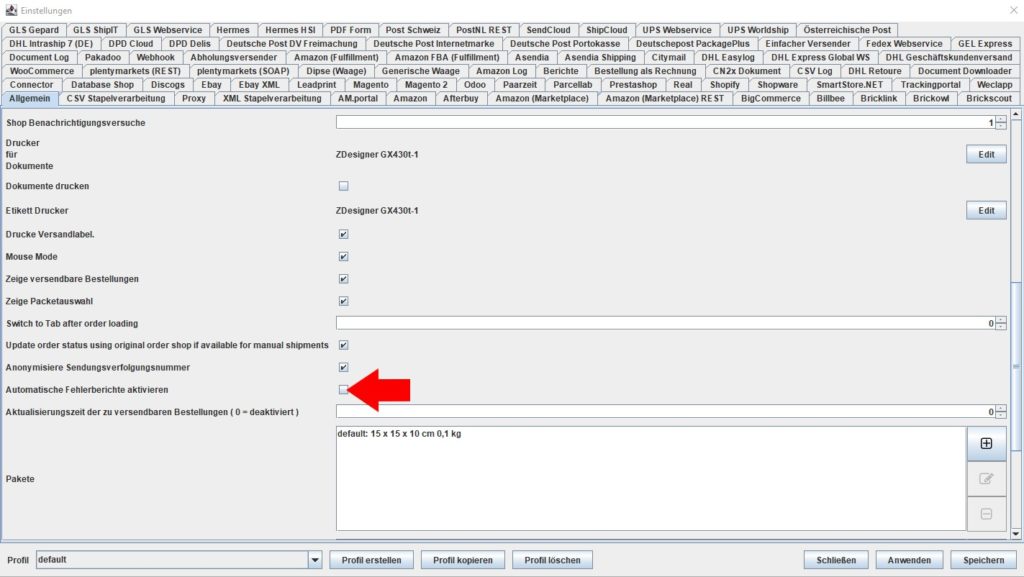Viewport: 1024px width, 577px height.
Task: Click scrollbar up arrow in settings panel
Action: point(1016,115)
